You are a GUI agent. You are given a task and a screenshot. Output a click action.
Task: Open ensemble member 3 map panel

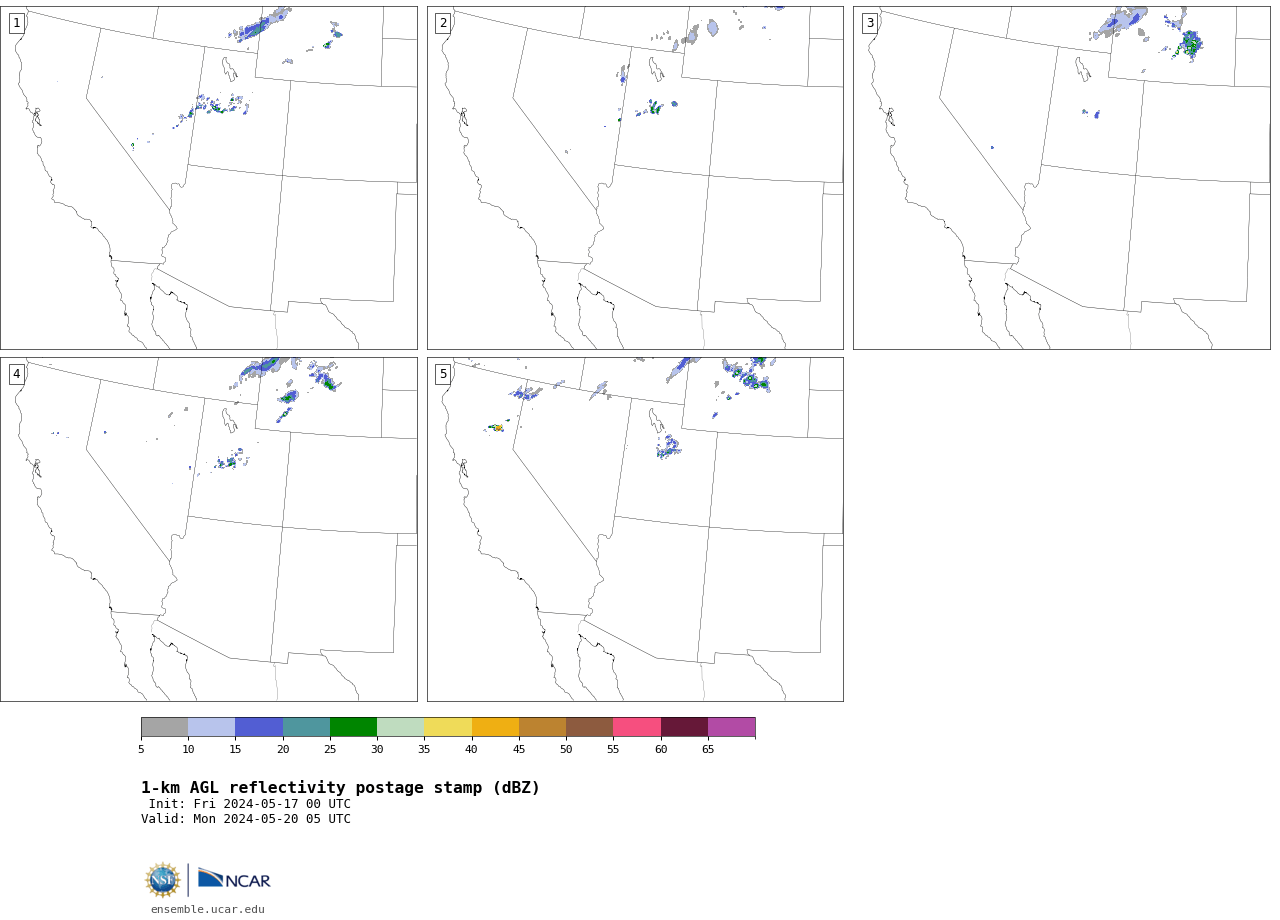click(x=1061, y=178)
